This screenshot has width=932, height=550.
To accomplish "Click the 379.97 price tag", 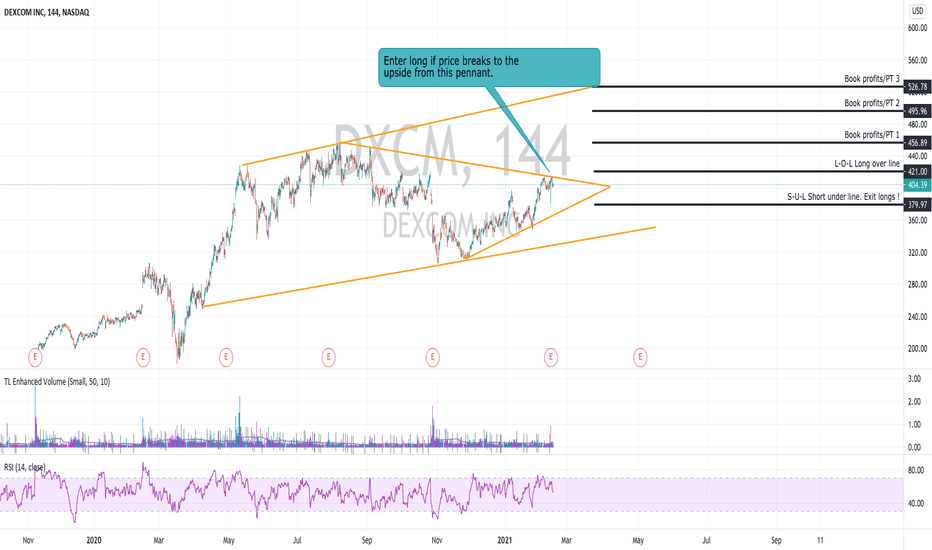I will point(917,205).
